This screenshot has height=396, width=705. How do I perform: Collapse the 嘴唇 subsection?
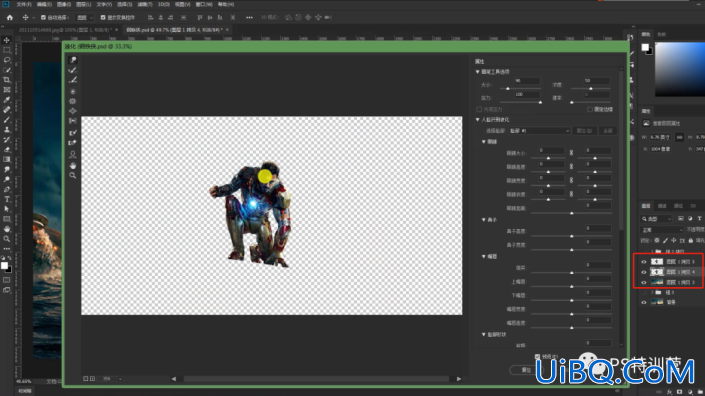(x=484, y=256)
